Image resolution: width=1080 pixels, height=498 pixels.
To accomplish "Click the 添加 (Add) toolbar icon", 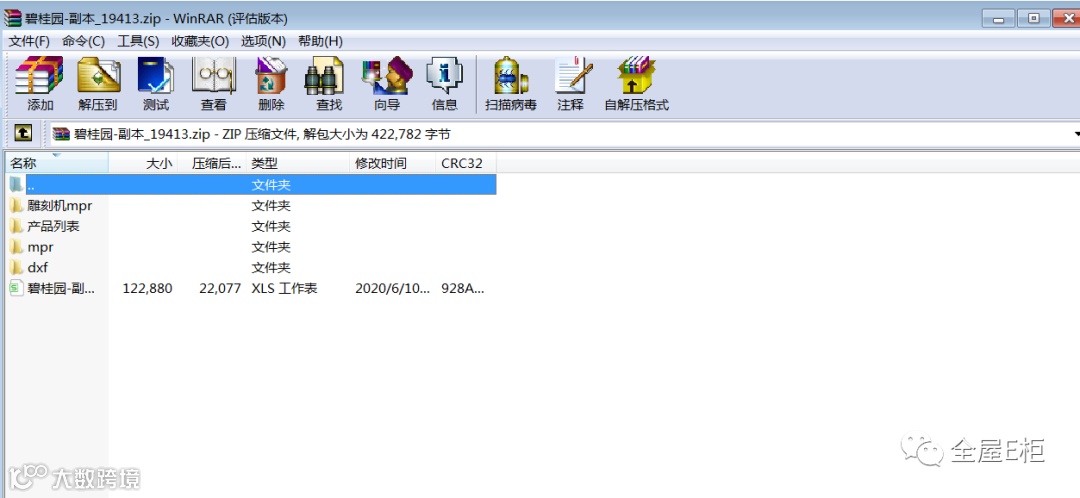I will tap(39, 75).
